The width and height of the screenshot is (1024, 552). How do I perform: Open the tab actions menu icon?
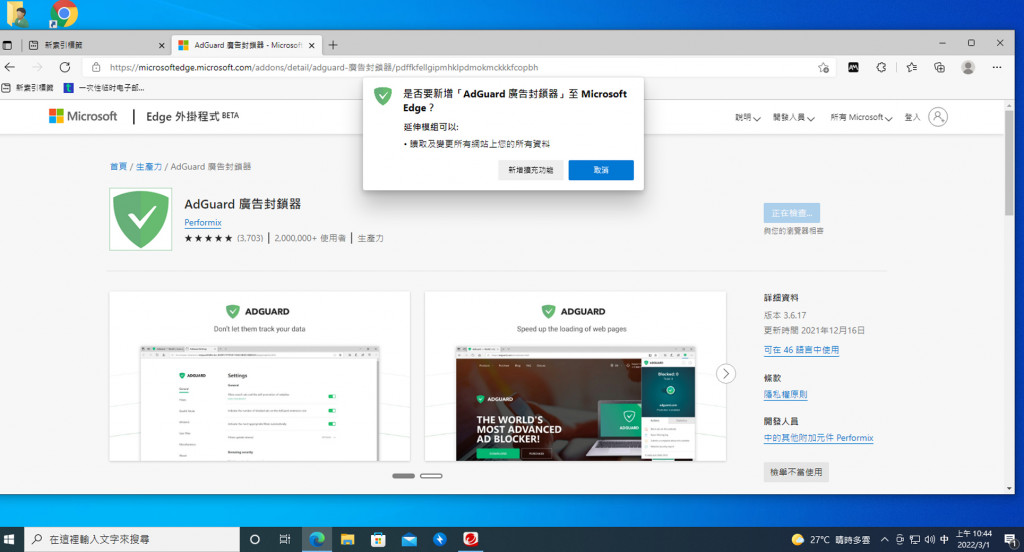7,45
